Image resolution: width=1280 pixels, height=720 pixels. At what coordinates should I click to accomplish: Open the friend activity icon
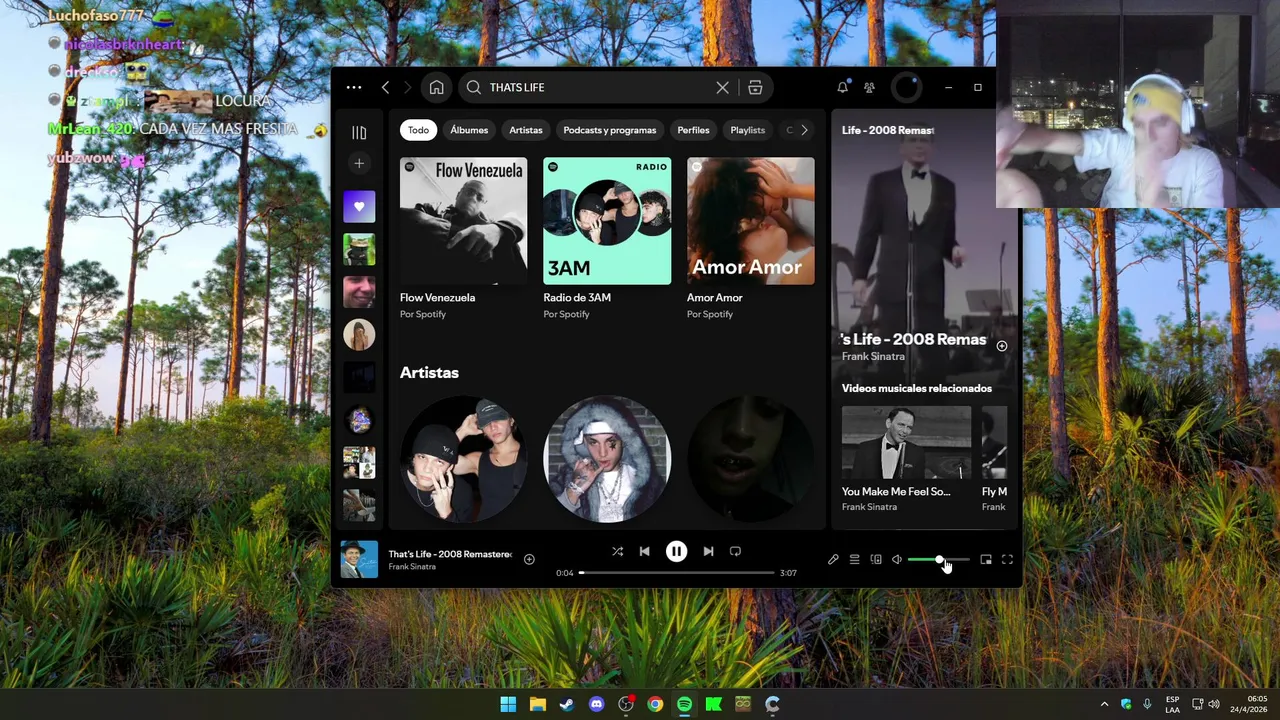pyautogui.click(x=869, y=87)
